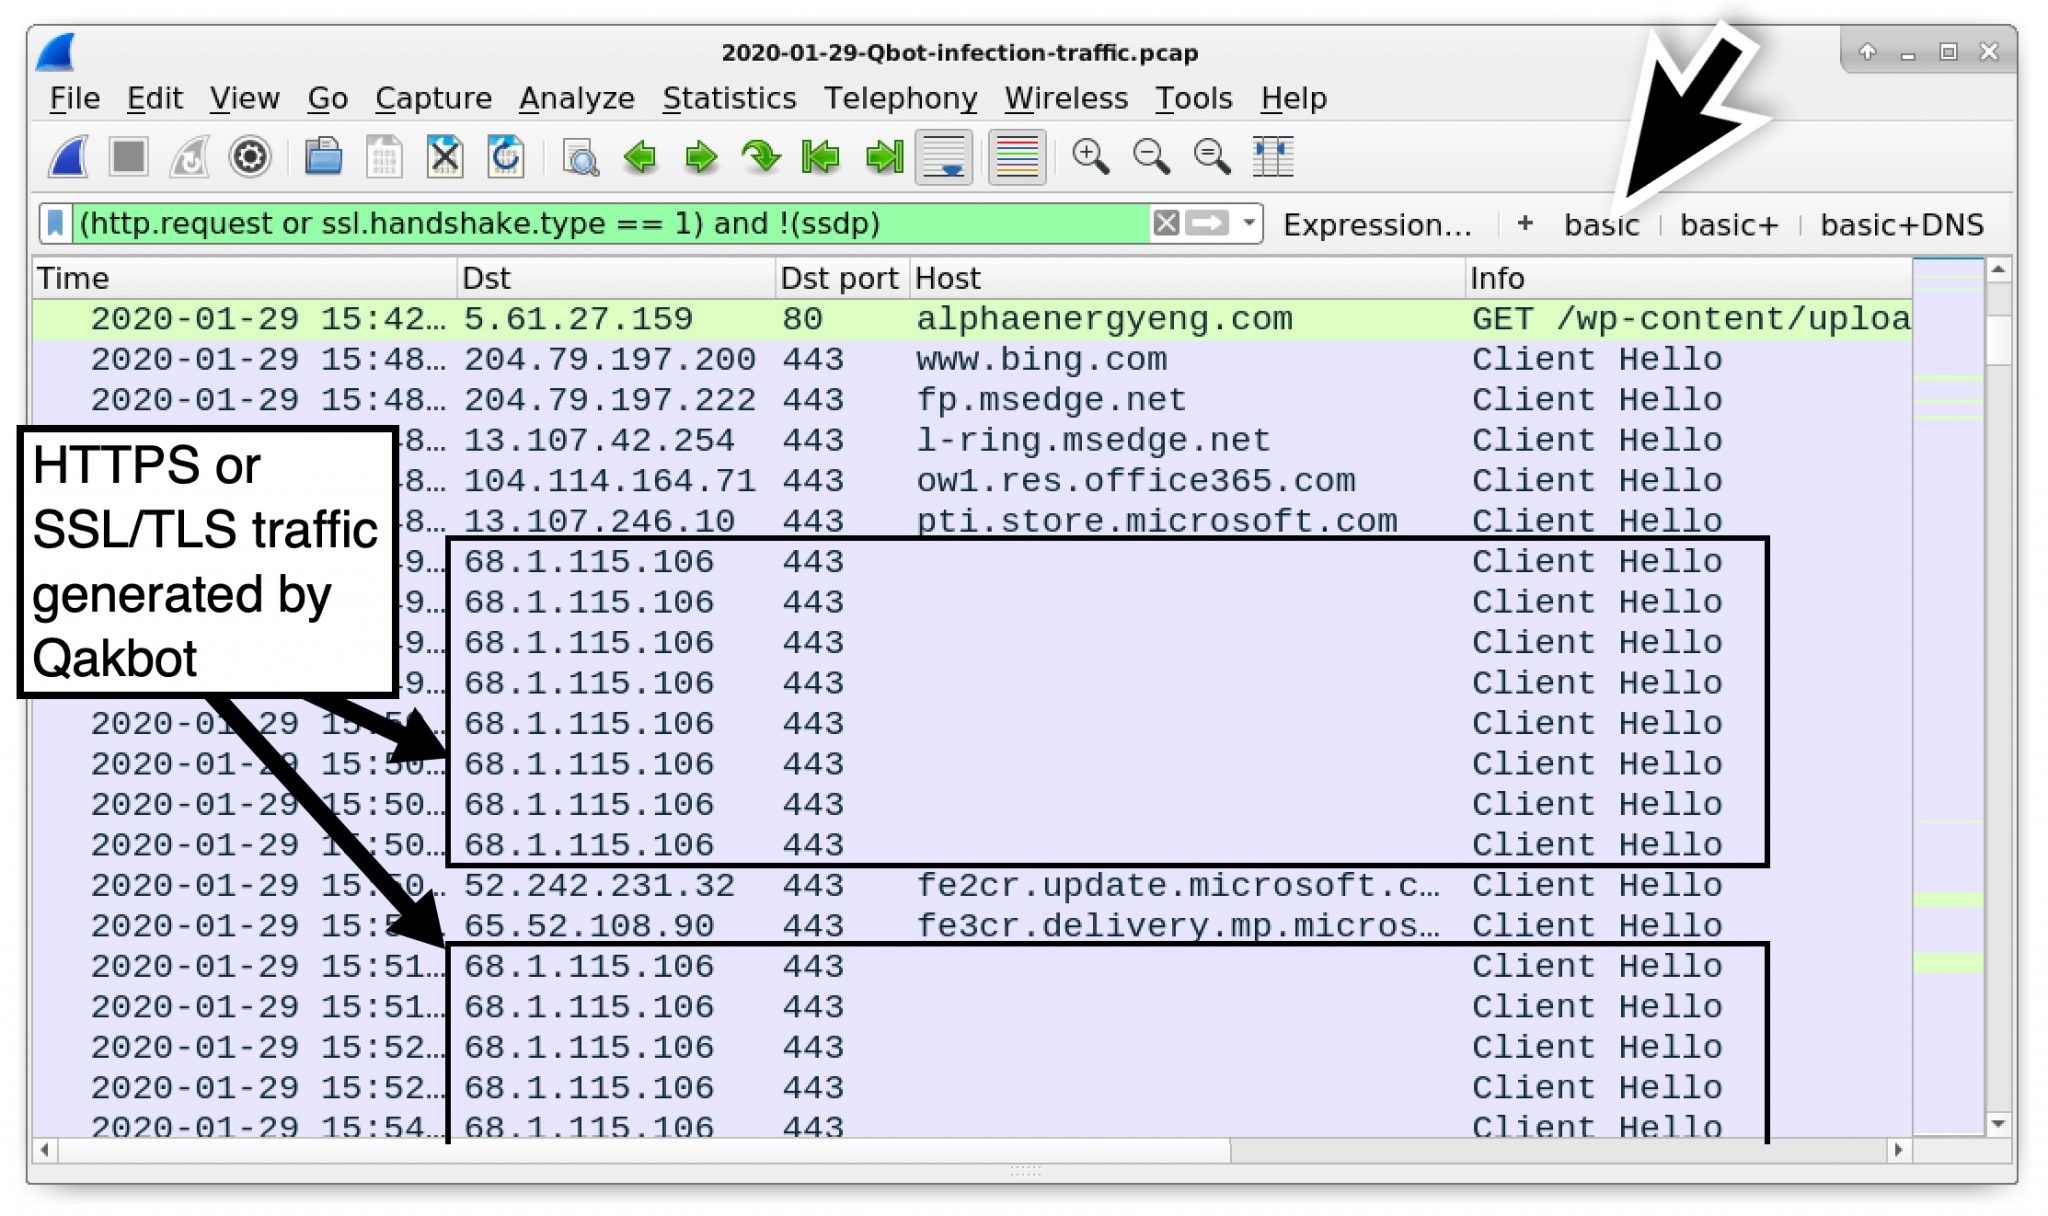Click the vertical scrollbar up arrow
This screenshot has width=2048, height=1216.
click(x=1997, y=269)
